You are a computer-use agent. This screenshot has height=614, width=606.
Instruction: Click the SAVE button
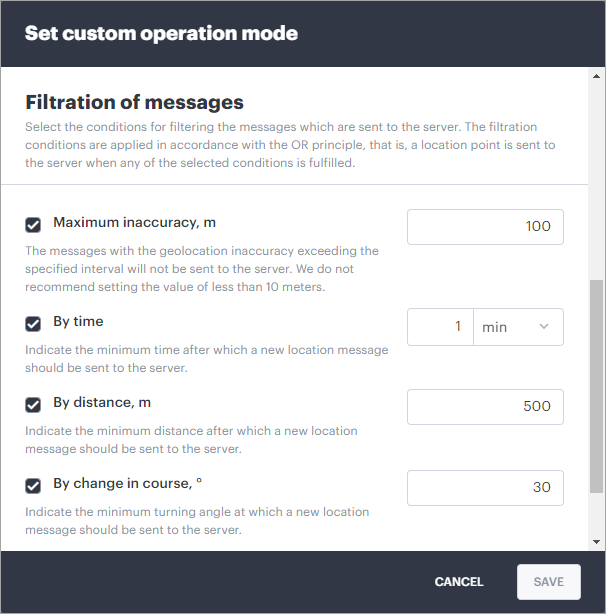549,581
